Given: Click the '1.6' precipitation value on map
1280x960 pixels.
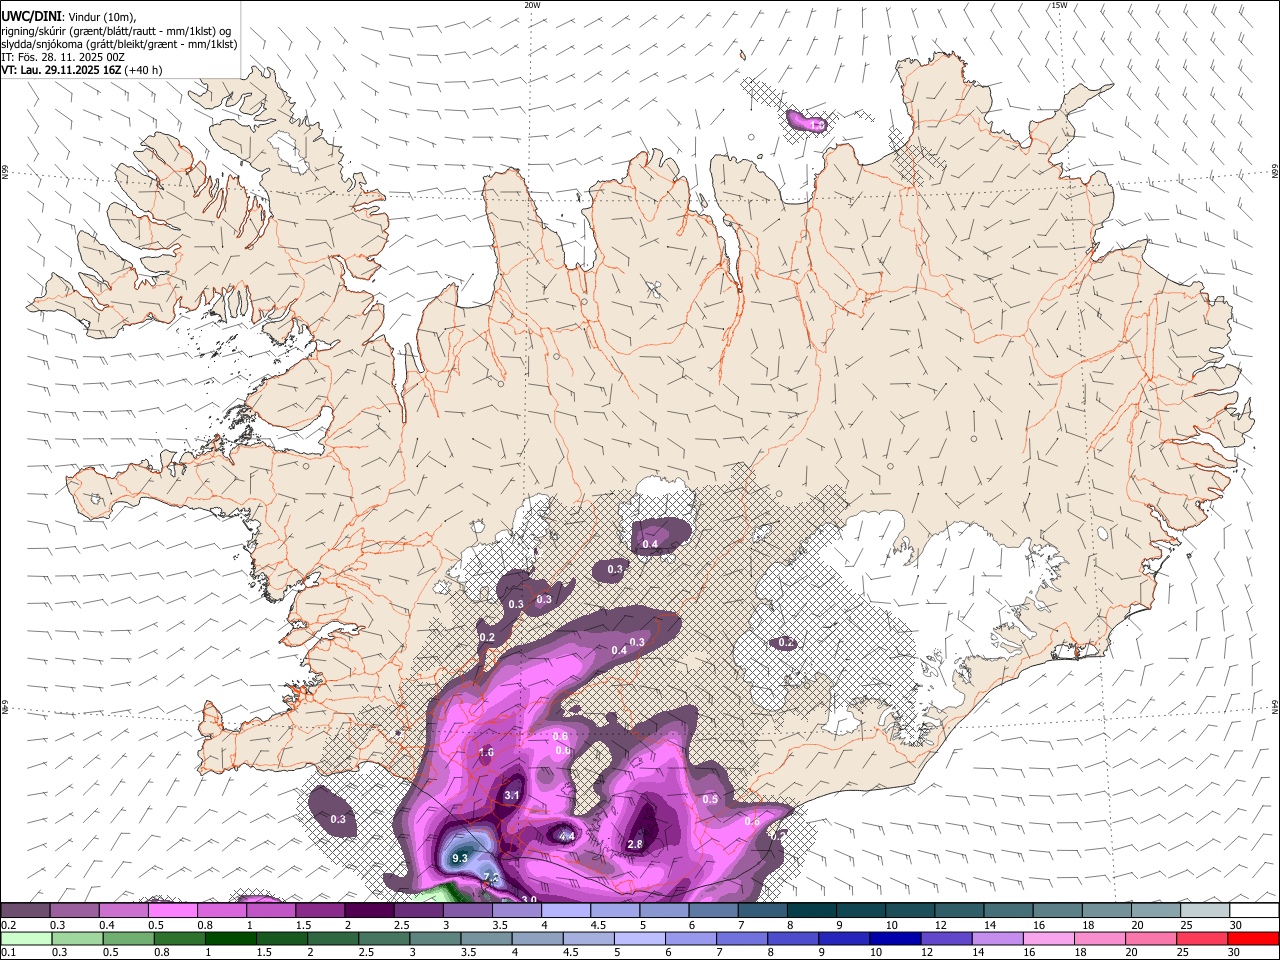Looking at the screenshot, I should pos(486,752).
